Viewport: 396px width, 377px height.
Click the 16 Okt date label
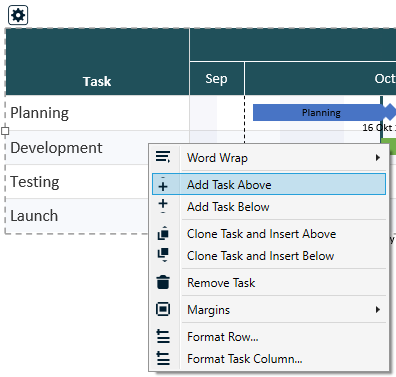379,127
